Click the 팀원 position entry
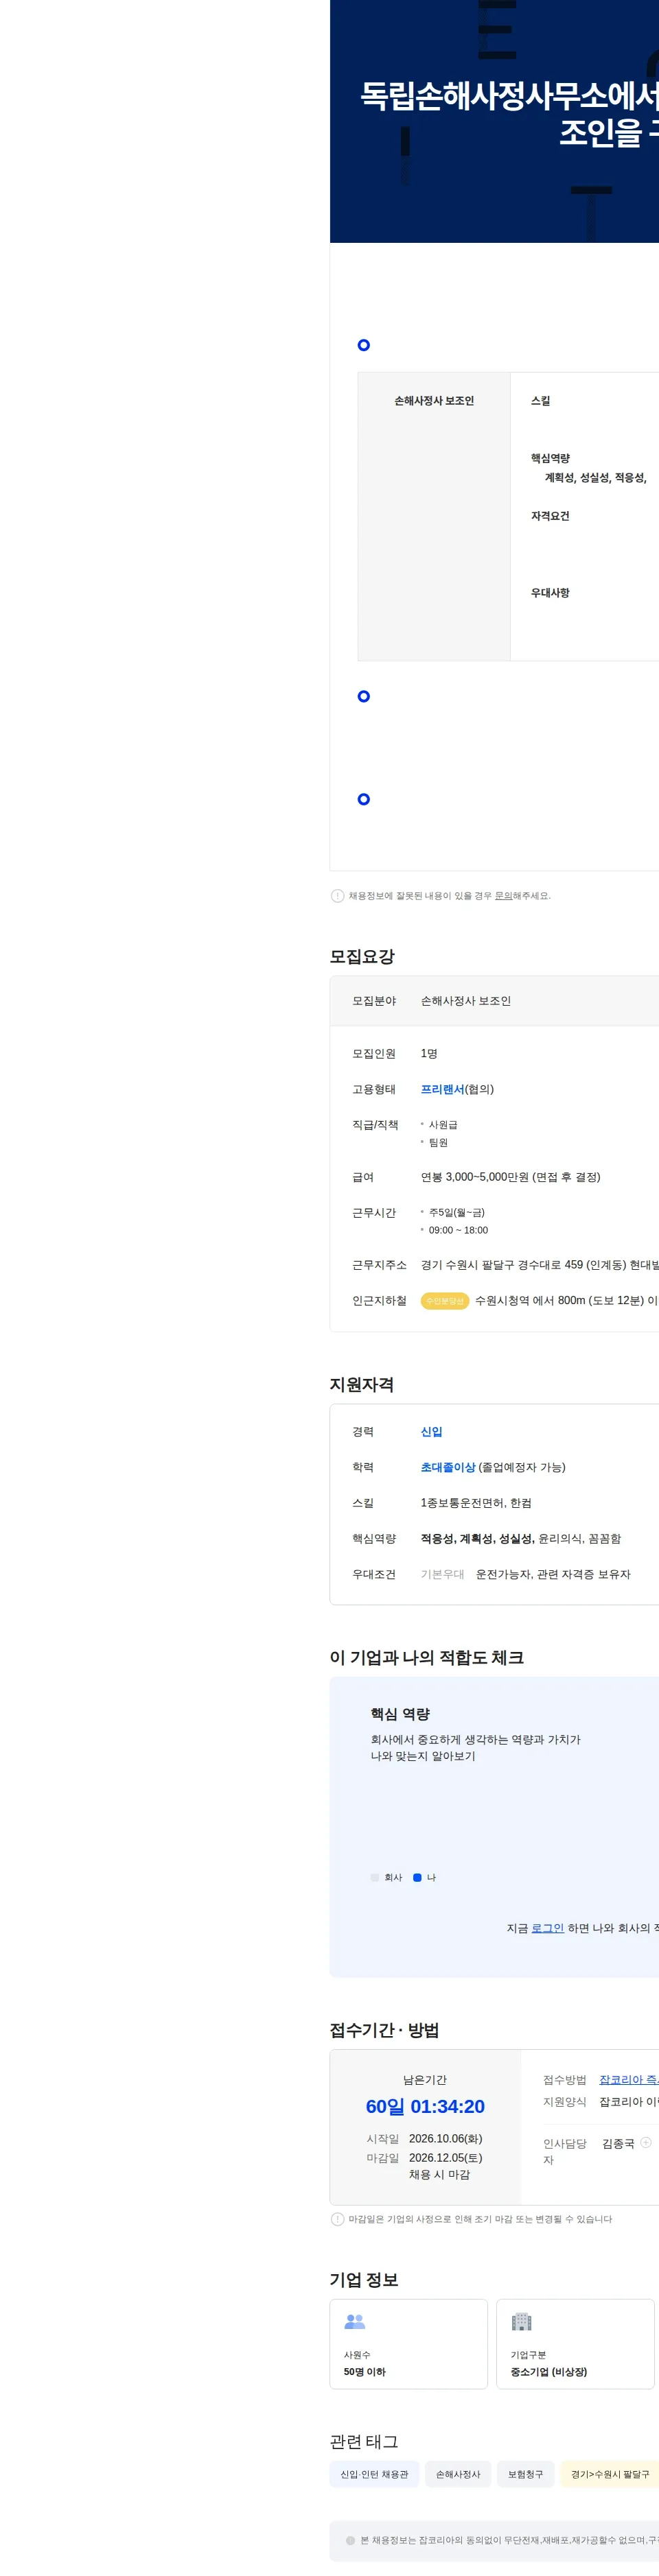The height and width of the screenshot is (2576, 659). coord(438,1143)
